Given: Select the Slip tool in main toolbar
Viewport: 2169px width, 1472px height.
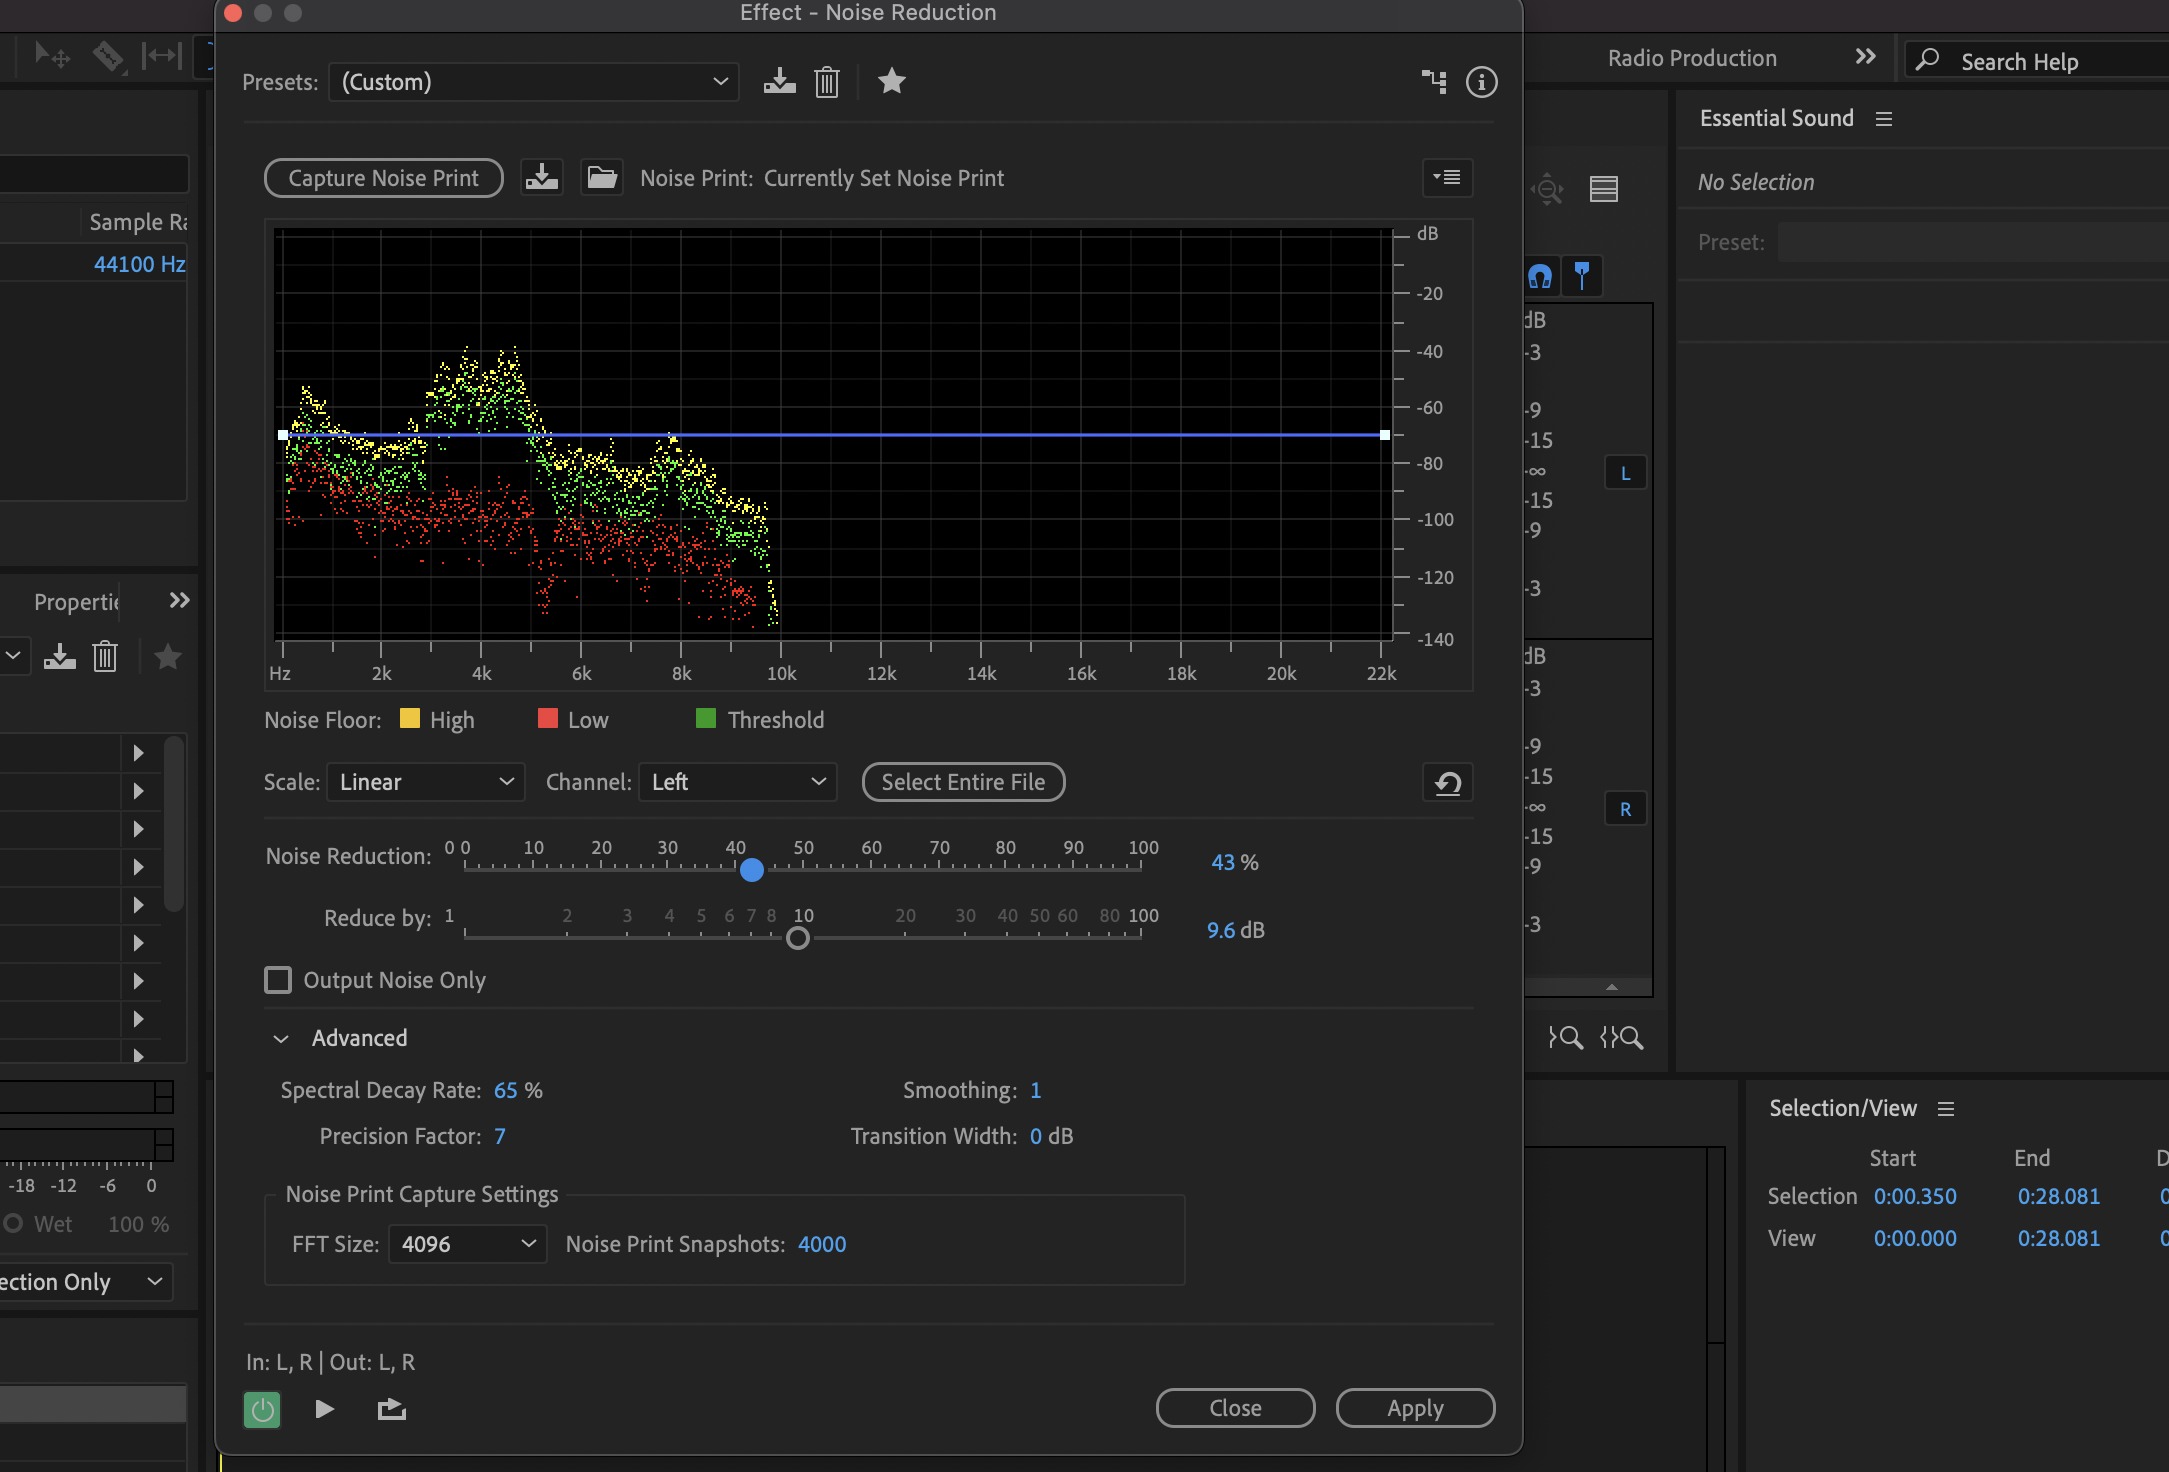Looking at the screenshot, I should (x=161, y=55).
